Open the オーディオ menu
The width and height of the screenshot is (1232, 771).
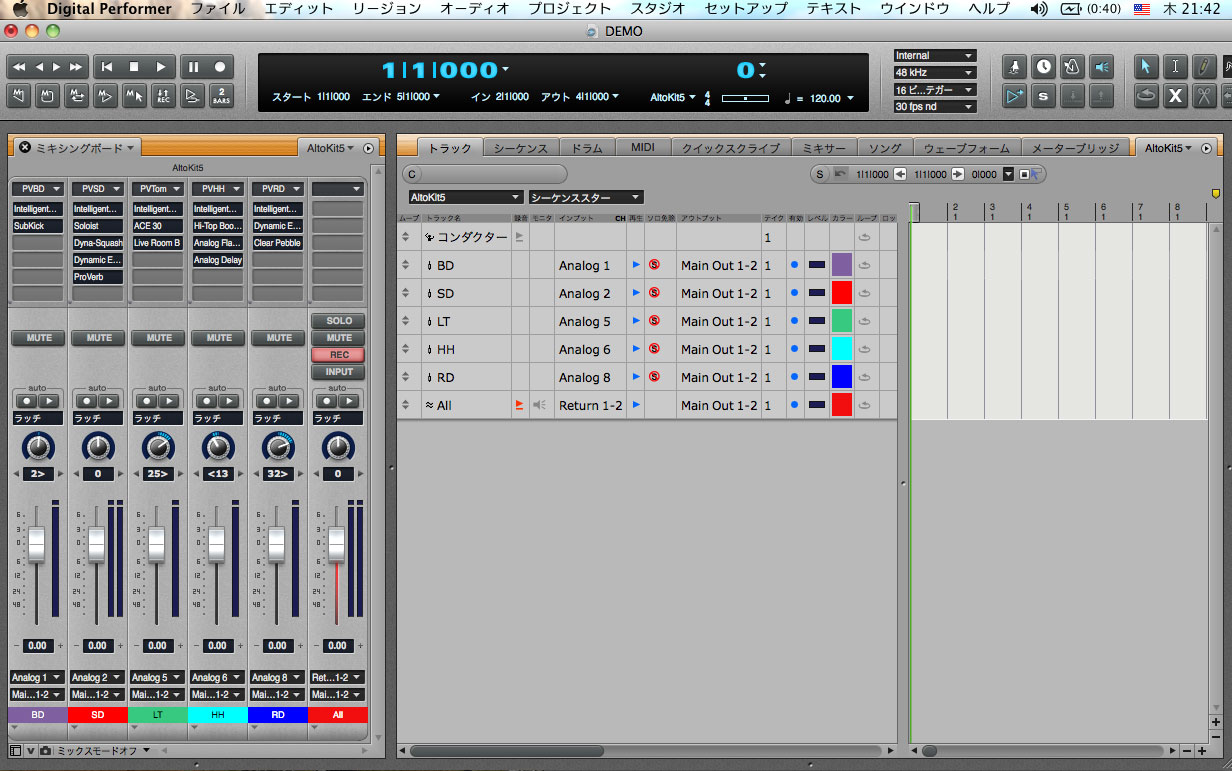(475, 9)
